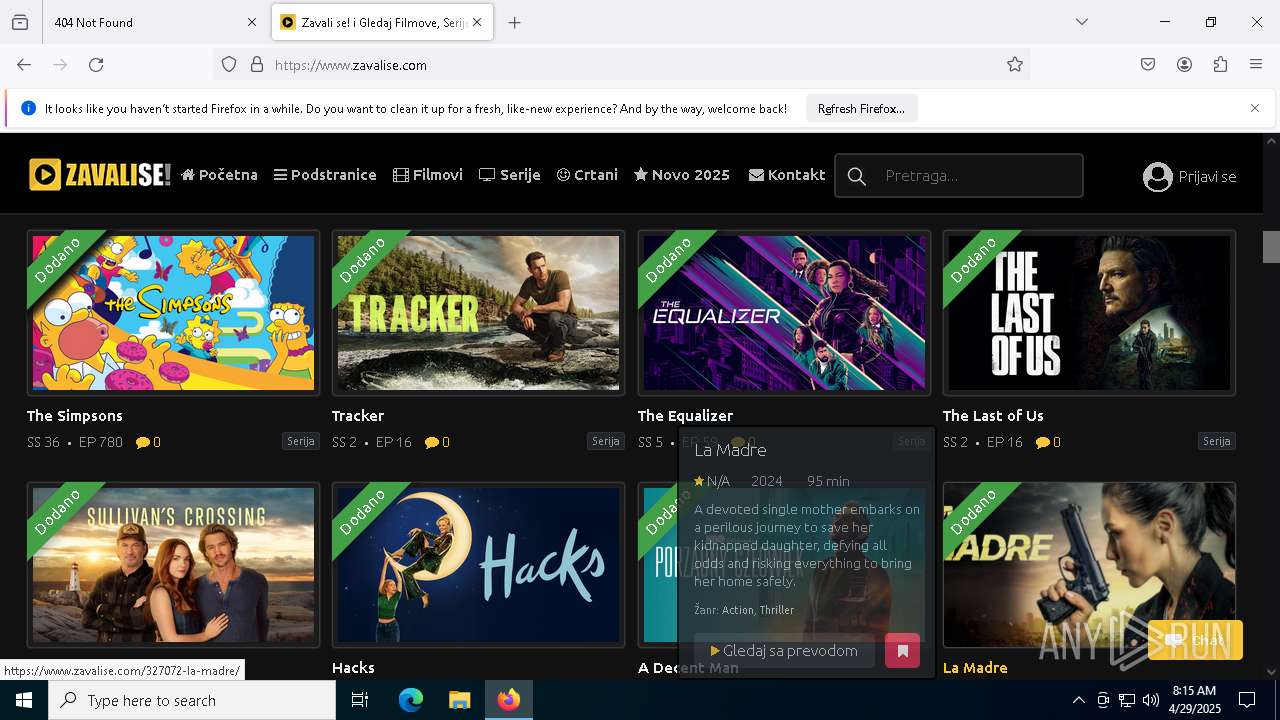Open the Novo 2025 page
This screenshot has width=1280, height=720.
682,175
